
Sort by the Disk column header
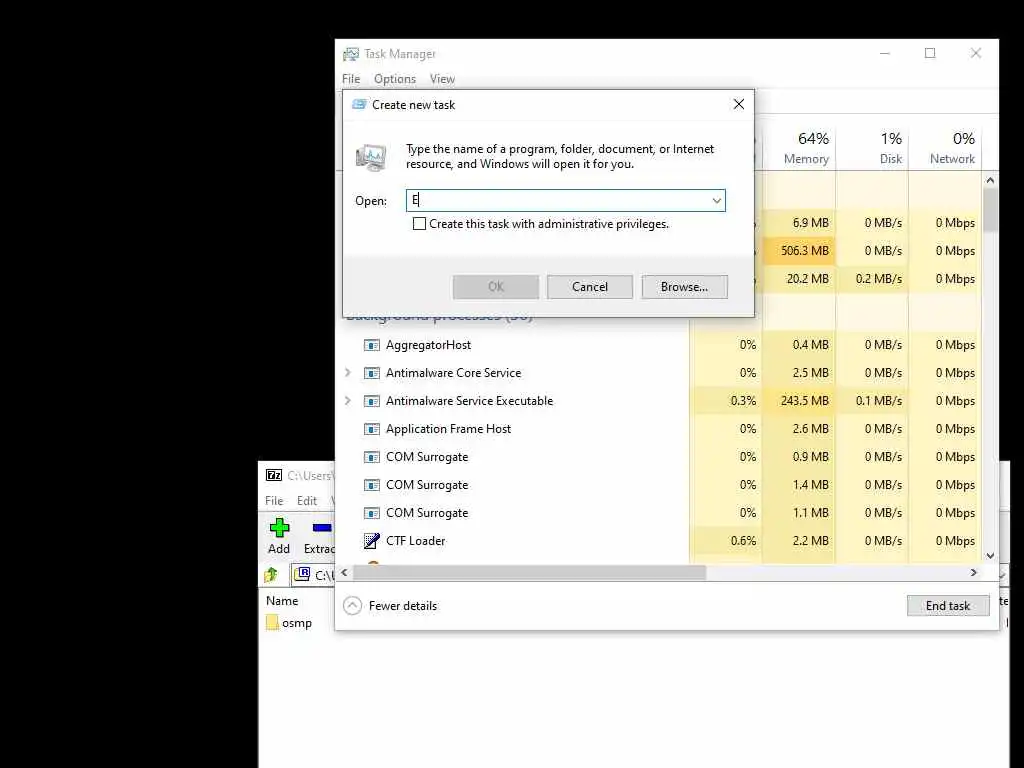point(872,148)
